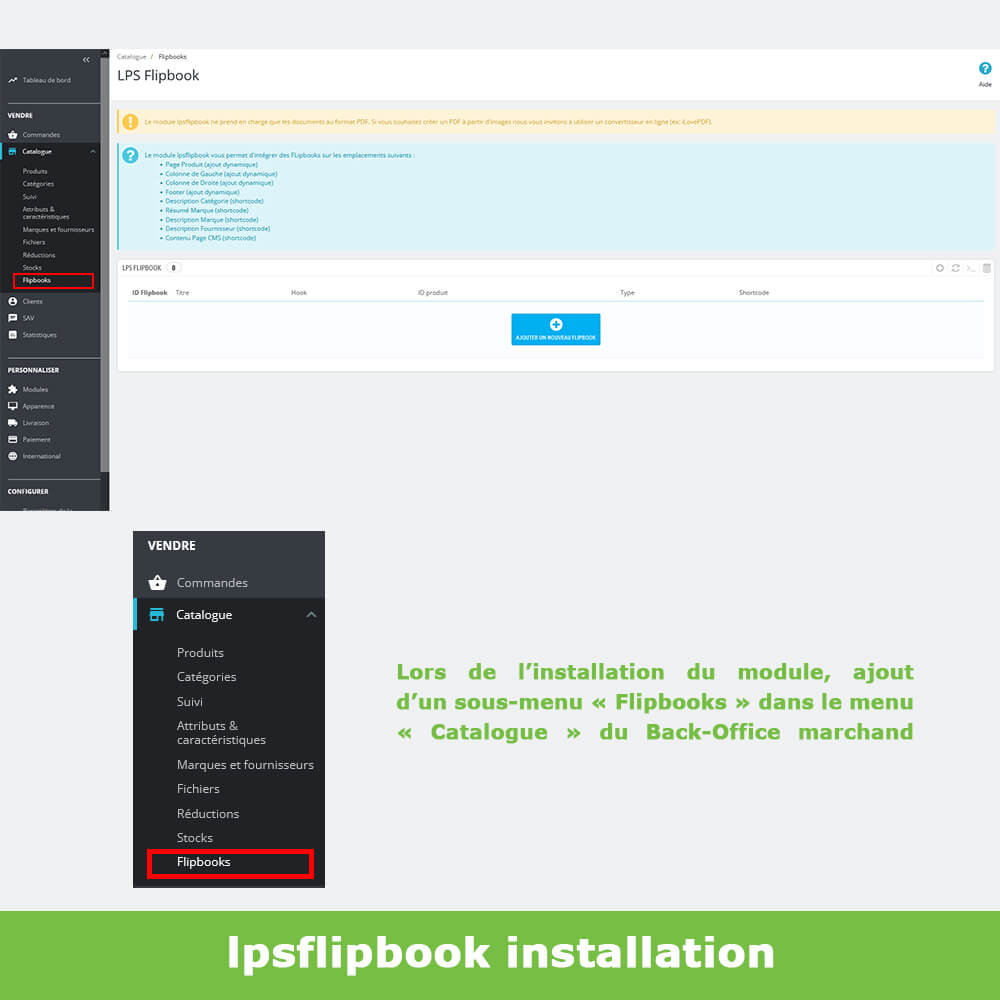Click the Tableau de bord chart icon
Screen dimensions: 1000x1000
(12, 80)
